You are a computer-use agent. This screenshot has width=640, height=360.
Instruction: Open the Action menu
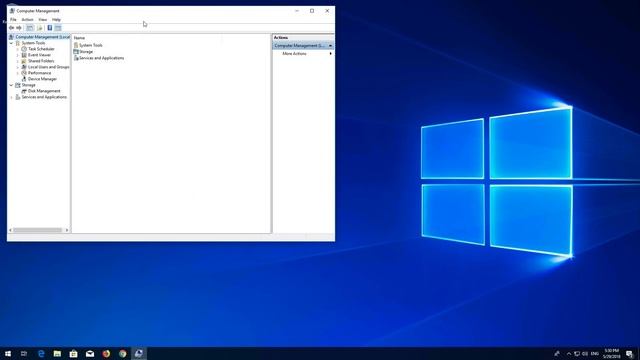click(x=27, y=20)
